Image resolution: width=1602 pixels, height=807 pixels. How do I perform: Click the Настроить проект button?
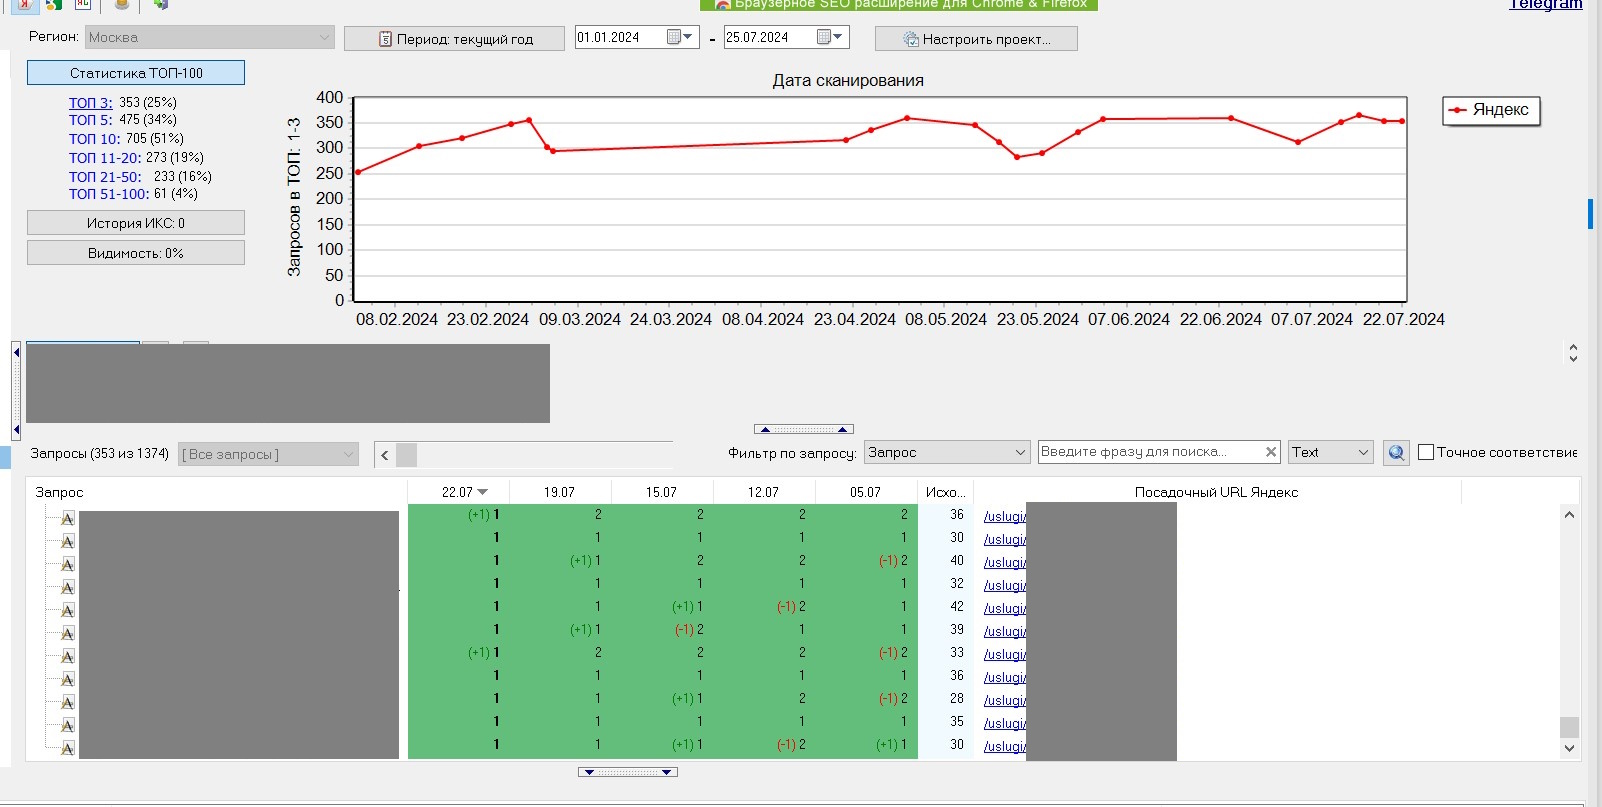(976, 39)
